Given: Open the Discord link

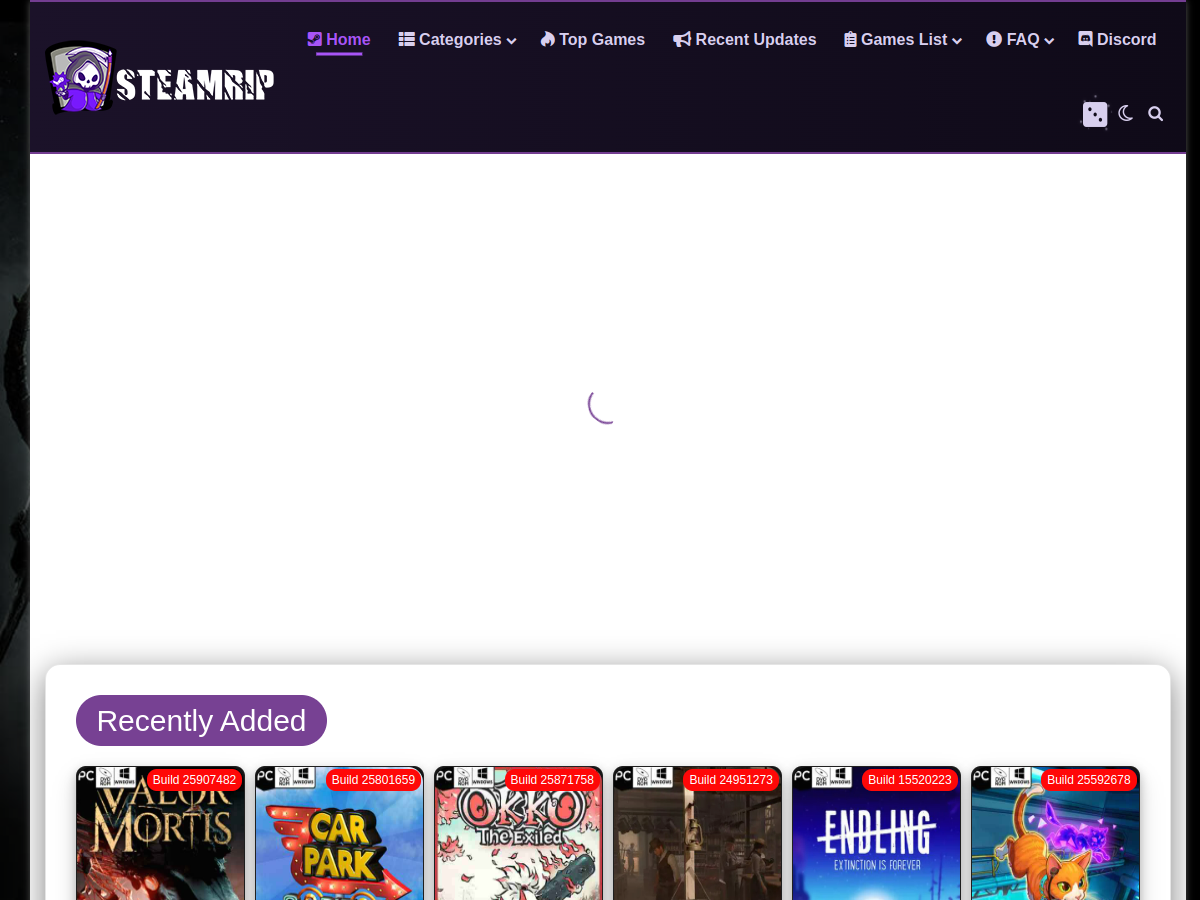Looking at the screenshot, I should pos(1117,40).
